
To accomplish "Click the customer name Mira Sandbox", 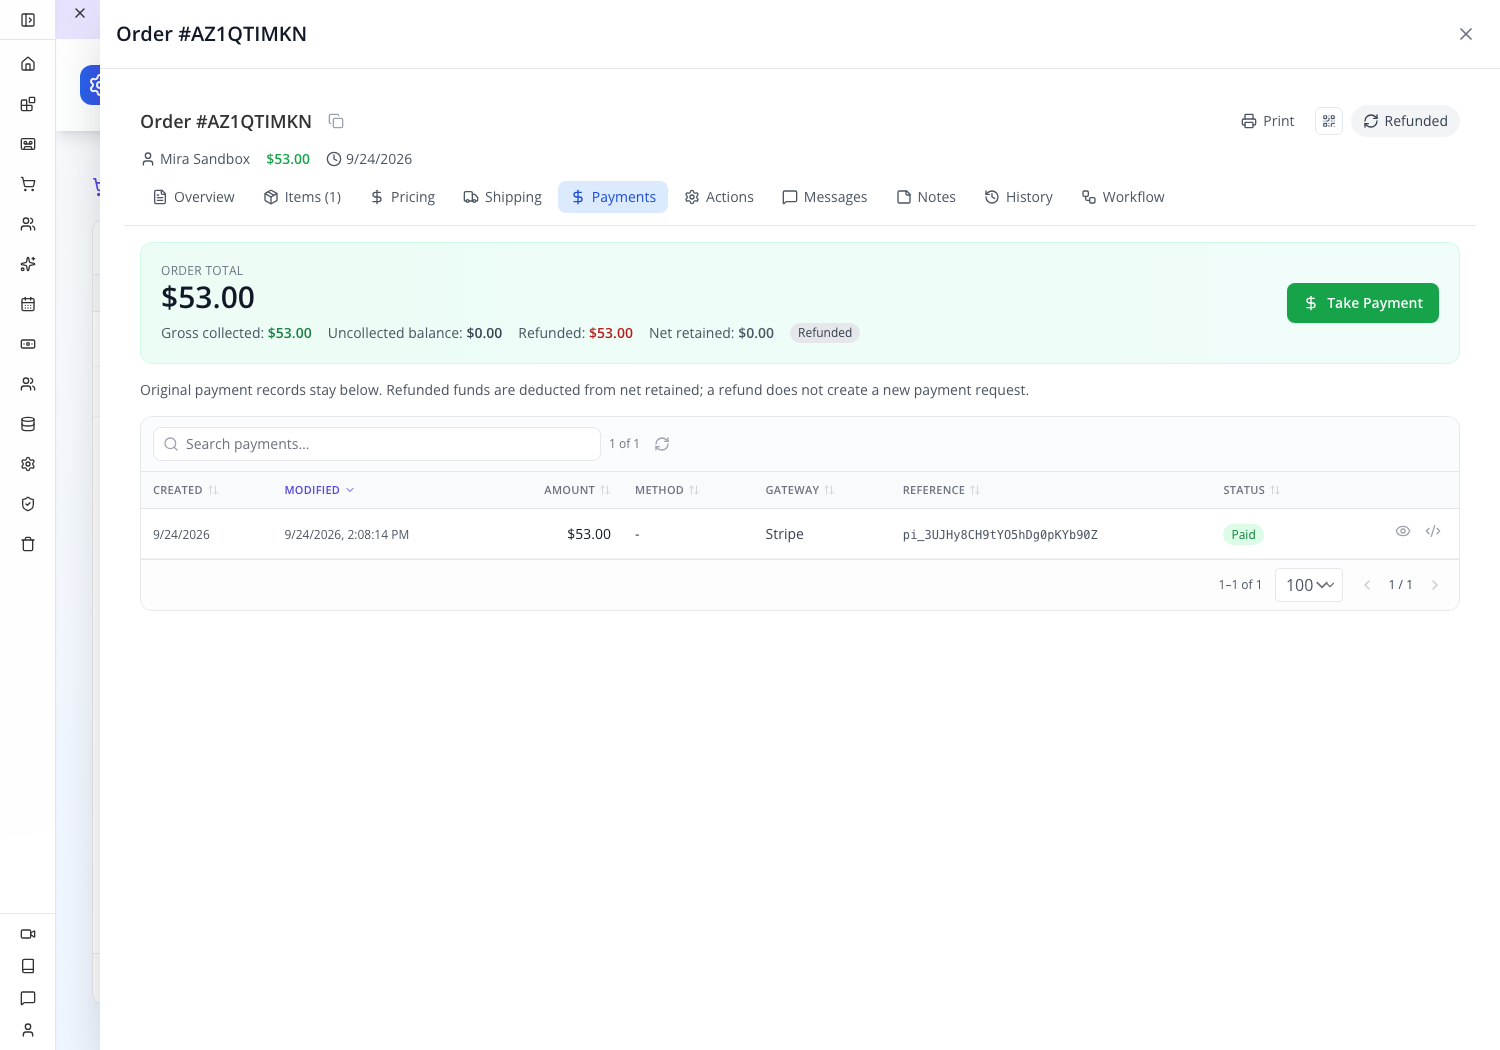I will pyautogui.click(x=205, y=159).
